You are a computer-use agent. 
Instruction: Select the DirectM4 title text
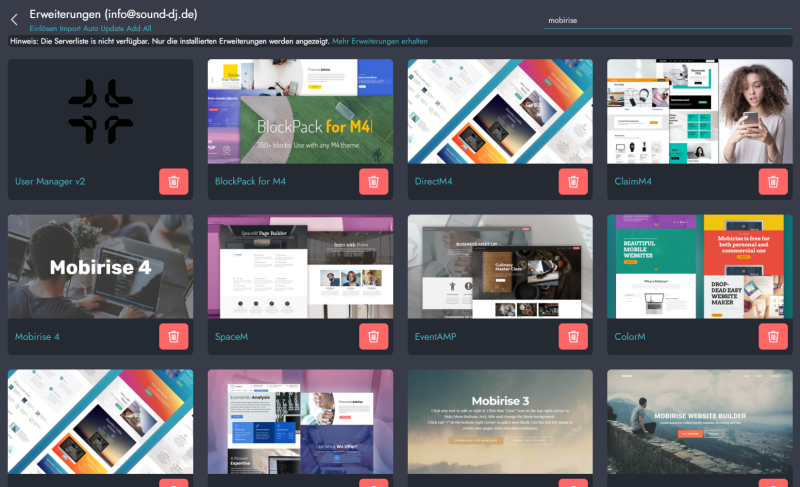point(433,182)
